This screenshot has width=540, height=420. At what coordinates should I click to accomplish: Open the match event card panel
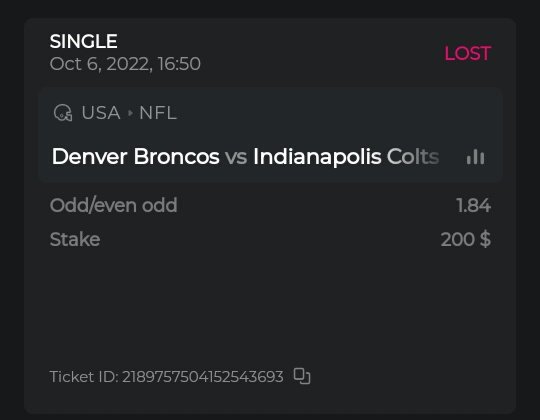pos(270,135)
